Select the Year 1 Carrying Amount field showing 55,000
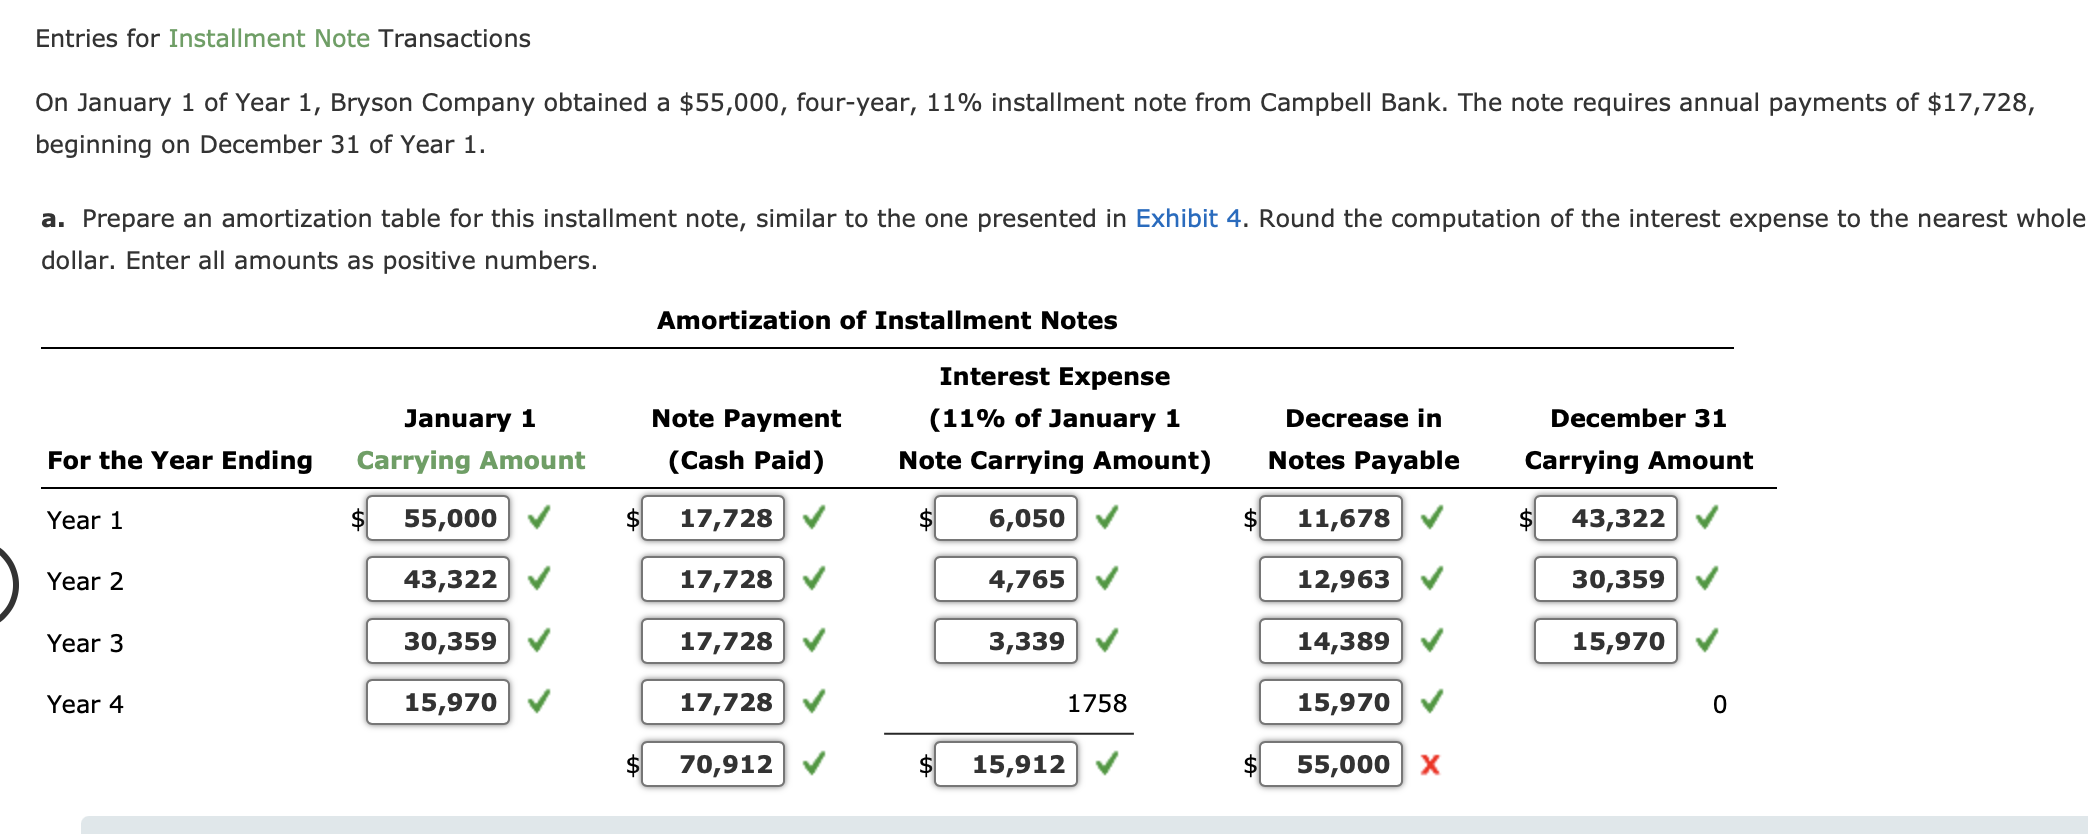Viewport: 2088px width, 834px height. click(436, 519)
